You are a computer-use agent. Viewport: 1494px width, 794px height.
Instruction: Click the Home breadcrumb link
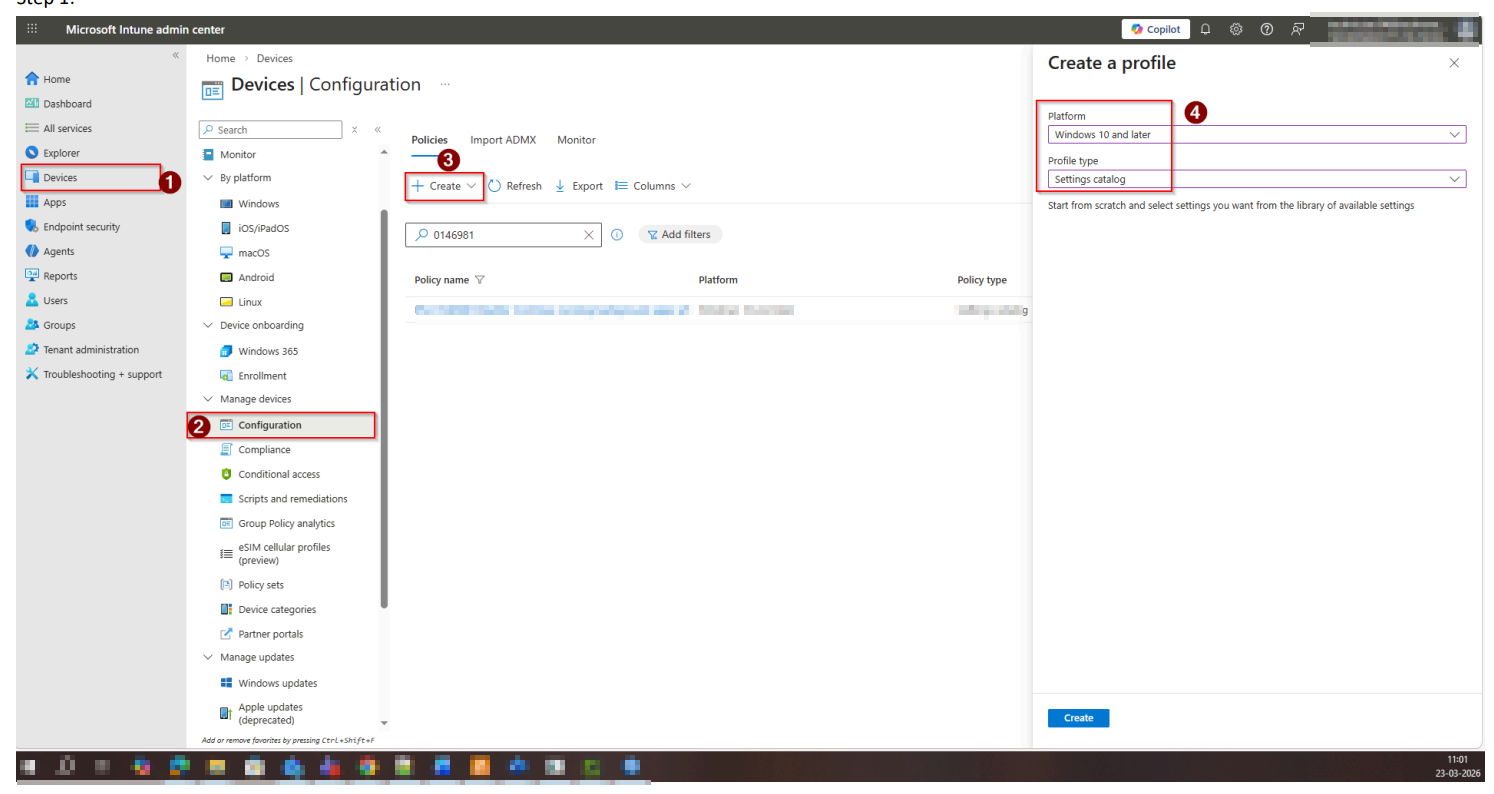(x=221, y=59)
